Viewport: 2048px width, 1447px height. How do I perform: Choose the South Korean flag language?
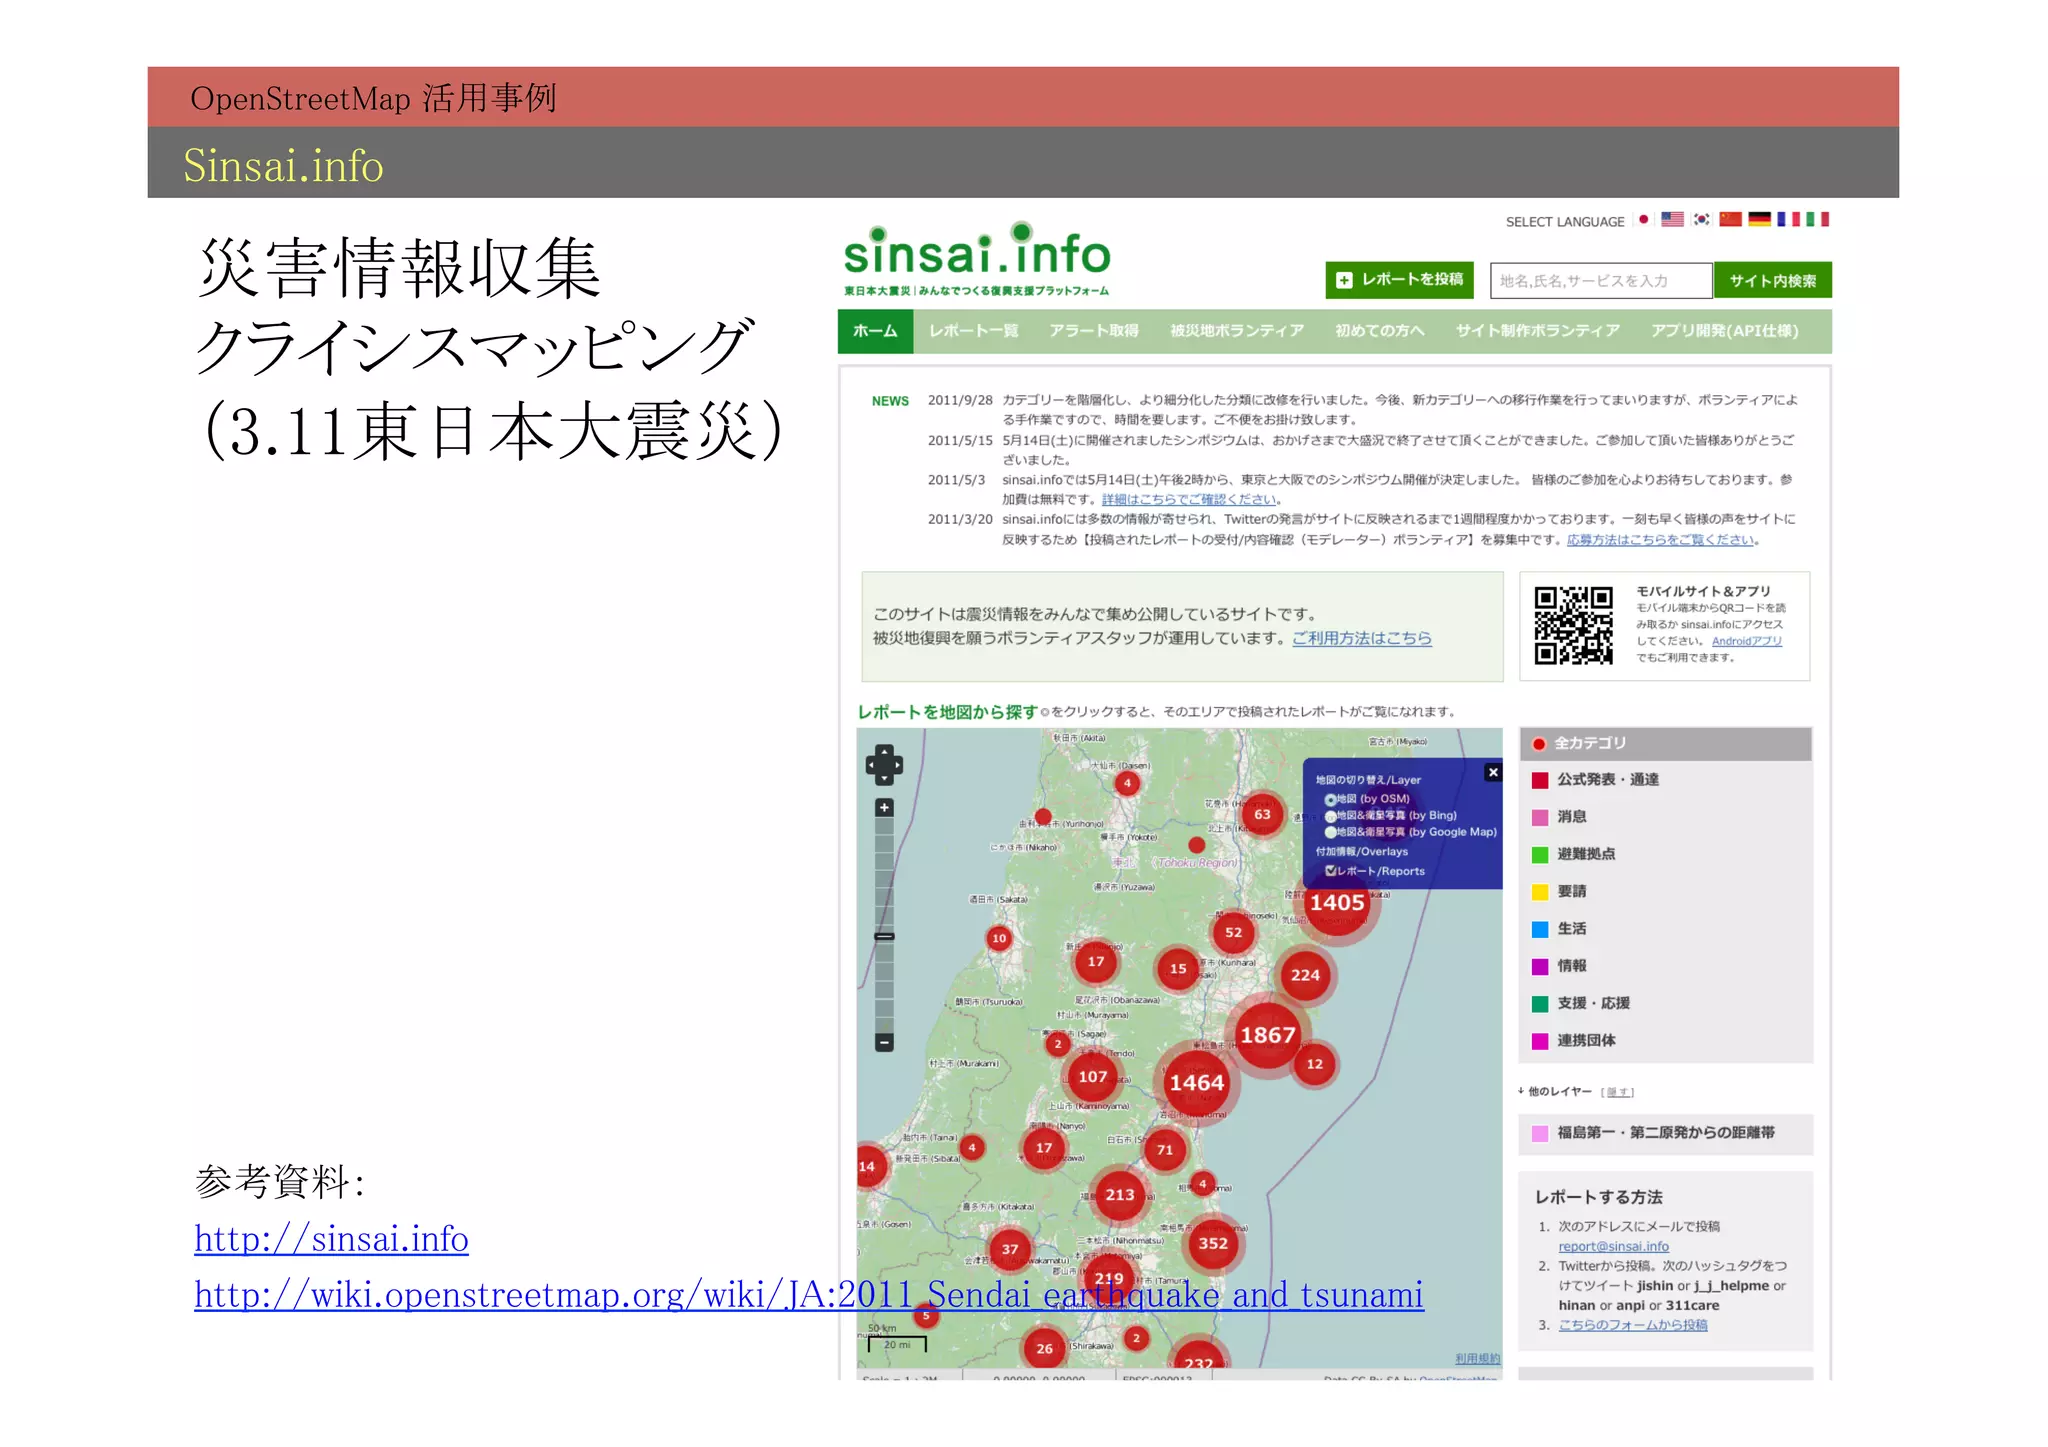click(1701, 219)
